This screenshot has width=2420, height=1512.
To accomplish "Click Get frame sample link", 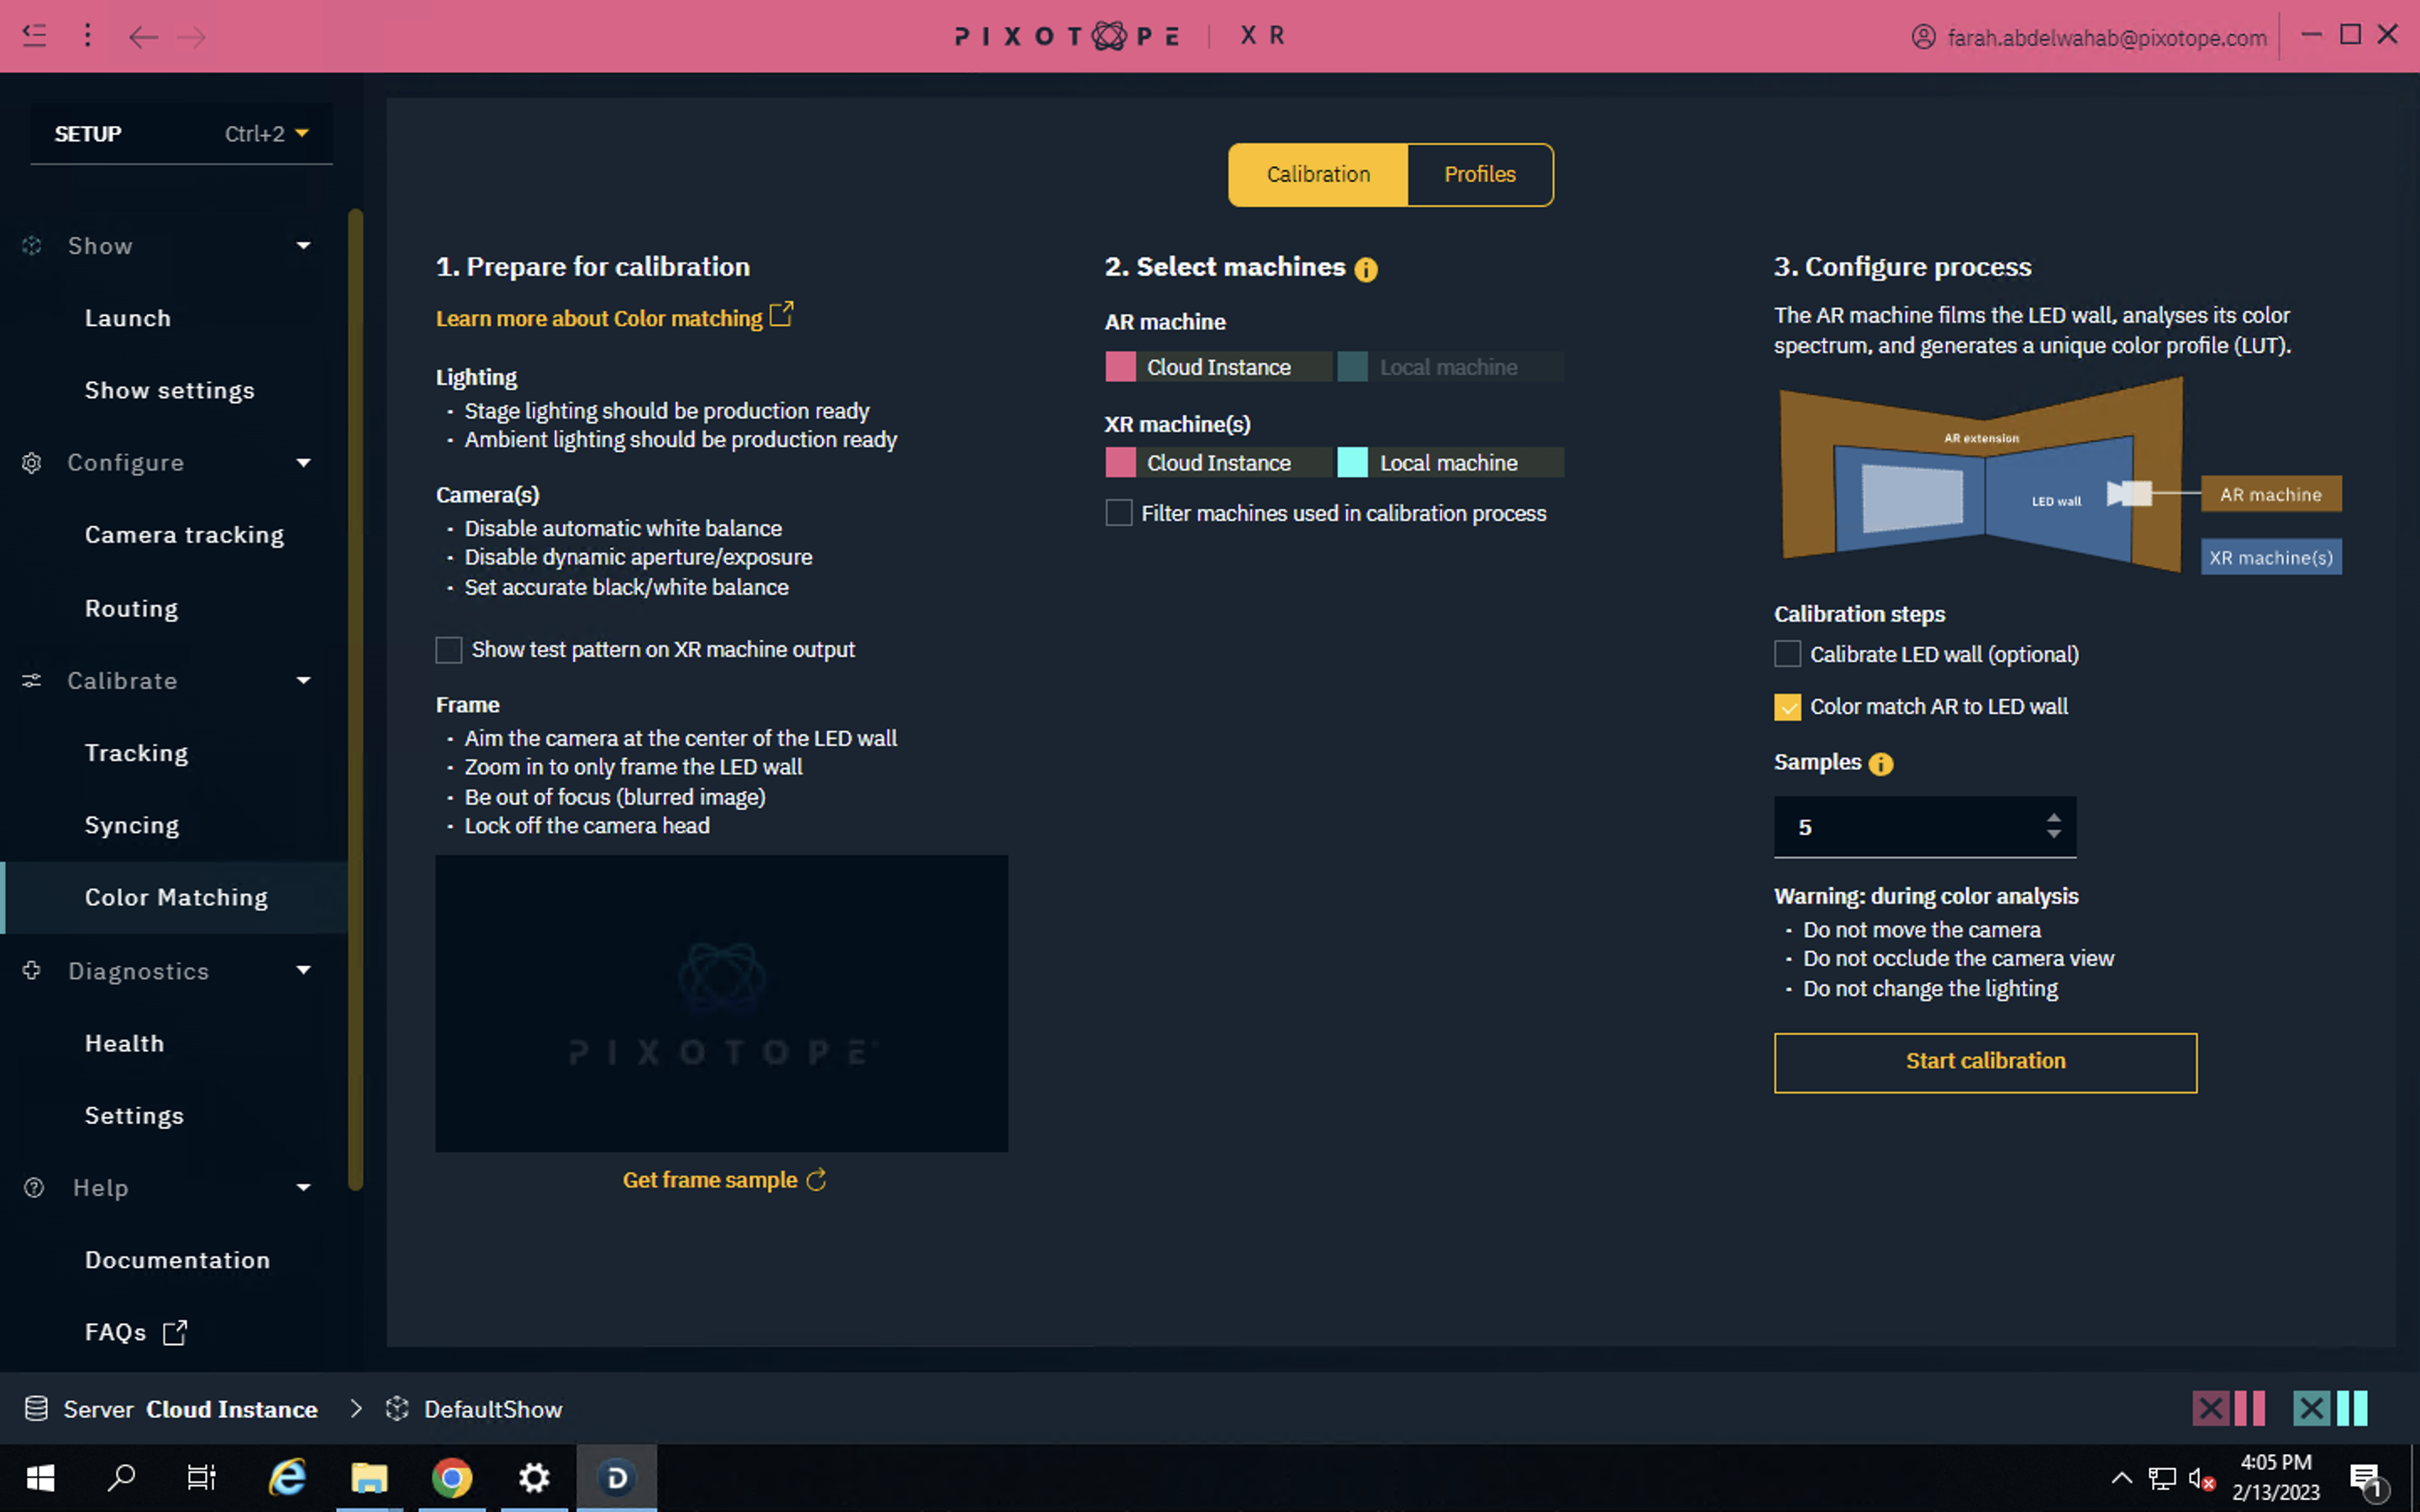I will coord(710,1180).
